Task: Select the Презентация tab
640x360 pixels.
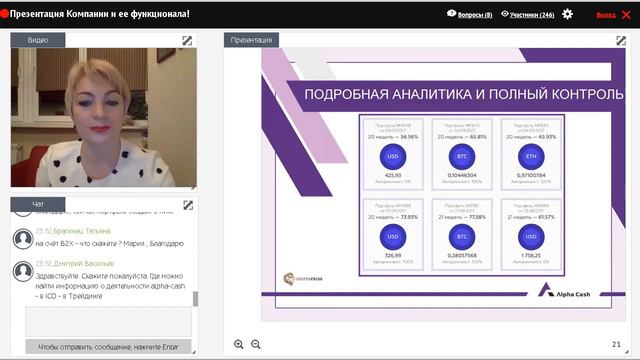Action: click(x=251, y=40)
